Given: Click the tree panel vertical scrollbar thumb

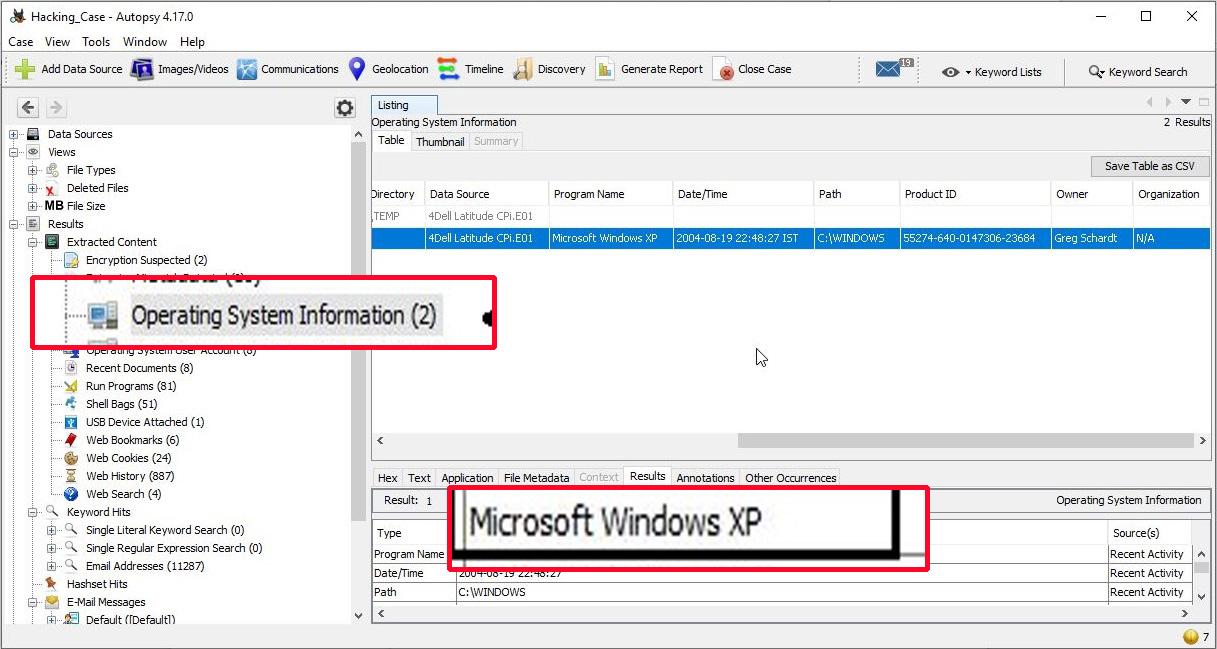Looking at the screenshot, I should (x=359, y=330).
